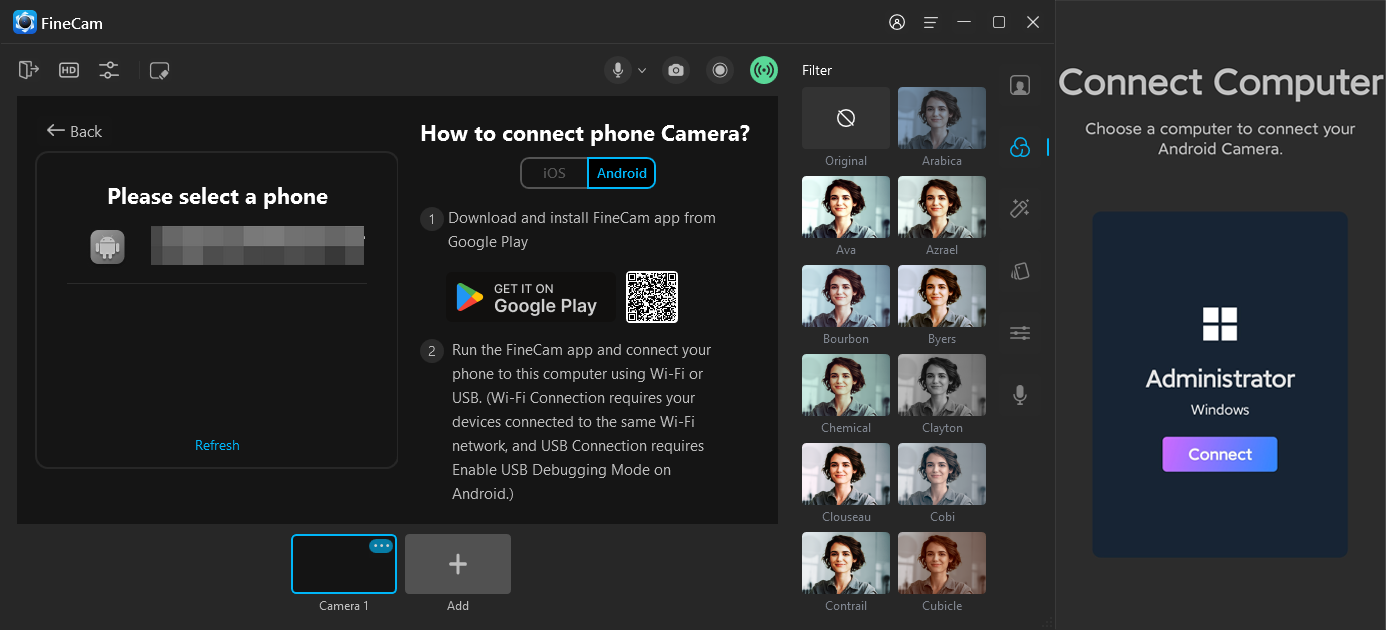Select the Android phone icon in the list
Viewport: 1386px width, 630px height.
[x=108, y=247]
